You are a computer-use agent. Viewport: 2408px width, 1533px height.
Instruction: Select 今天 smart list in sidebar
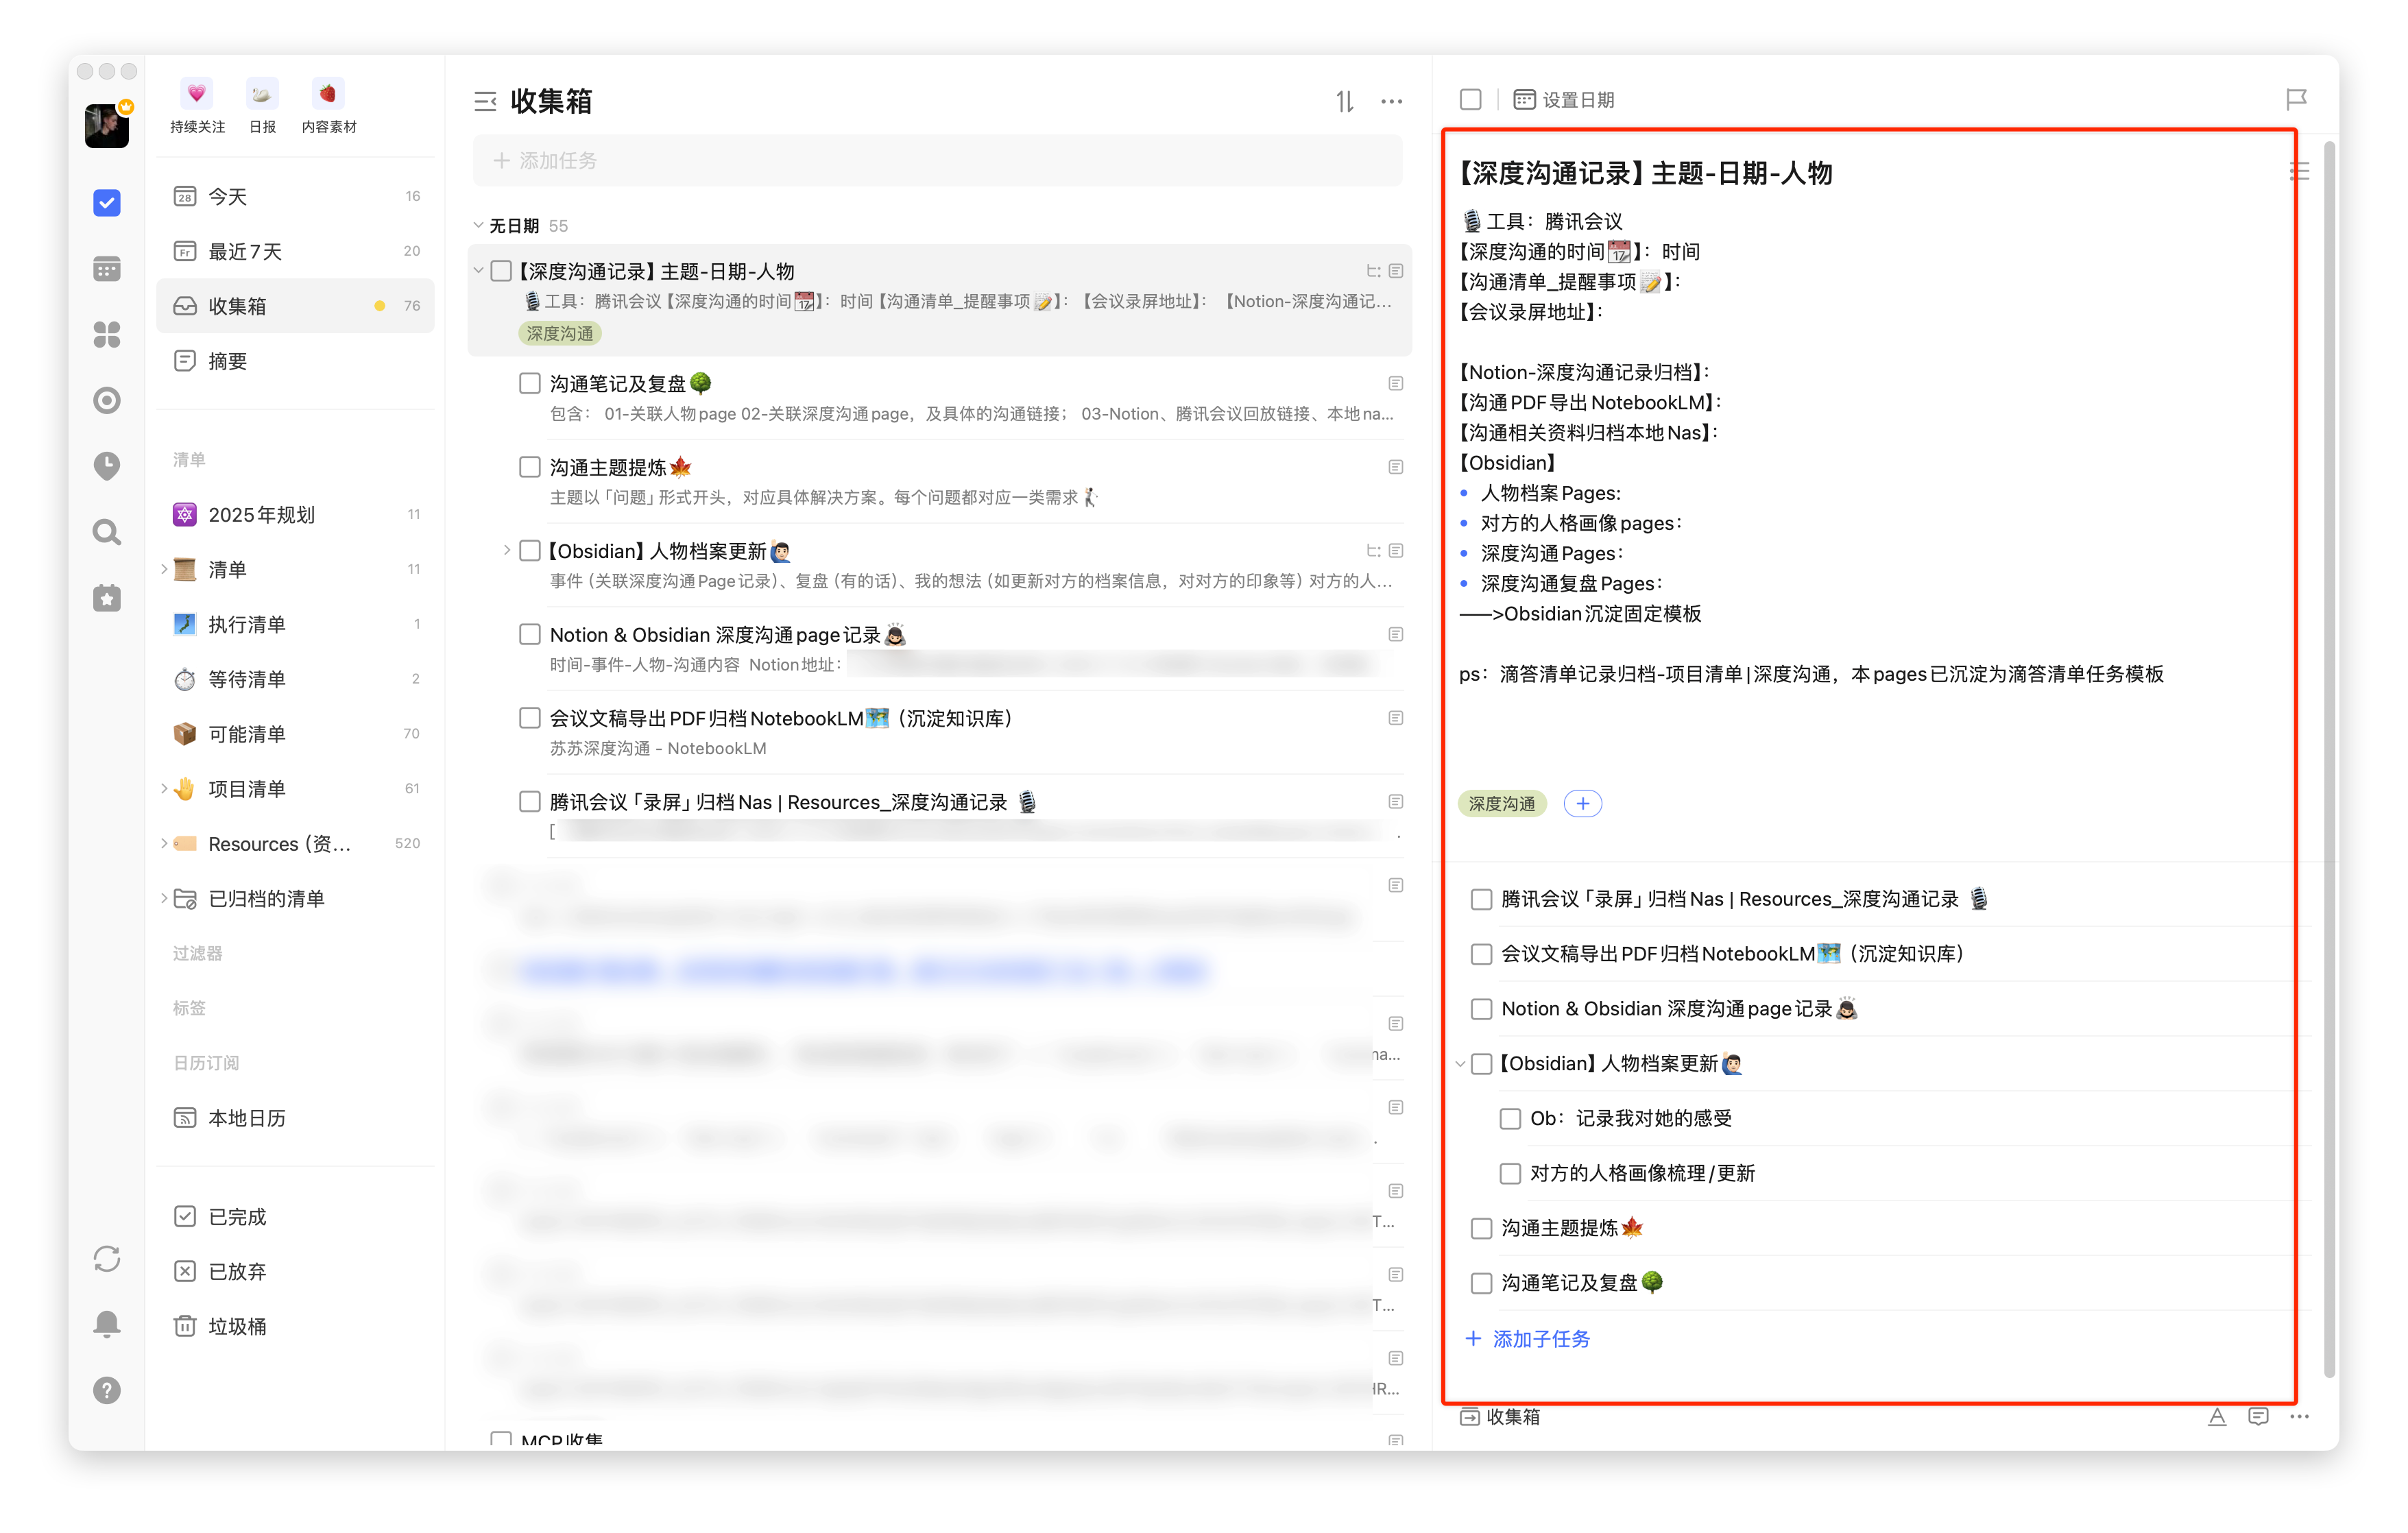228,196
